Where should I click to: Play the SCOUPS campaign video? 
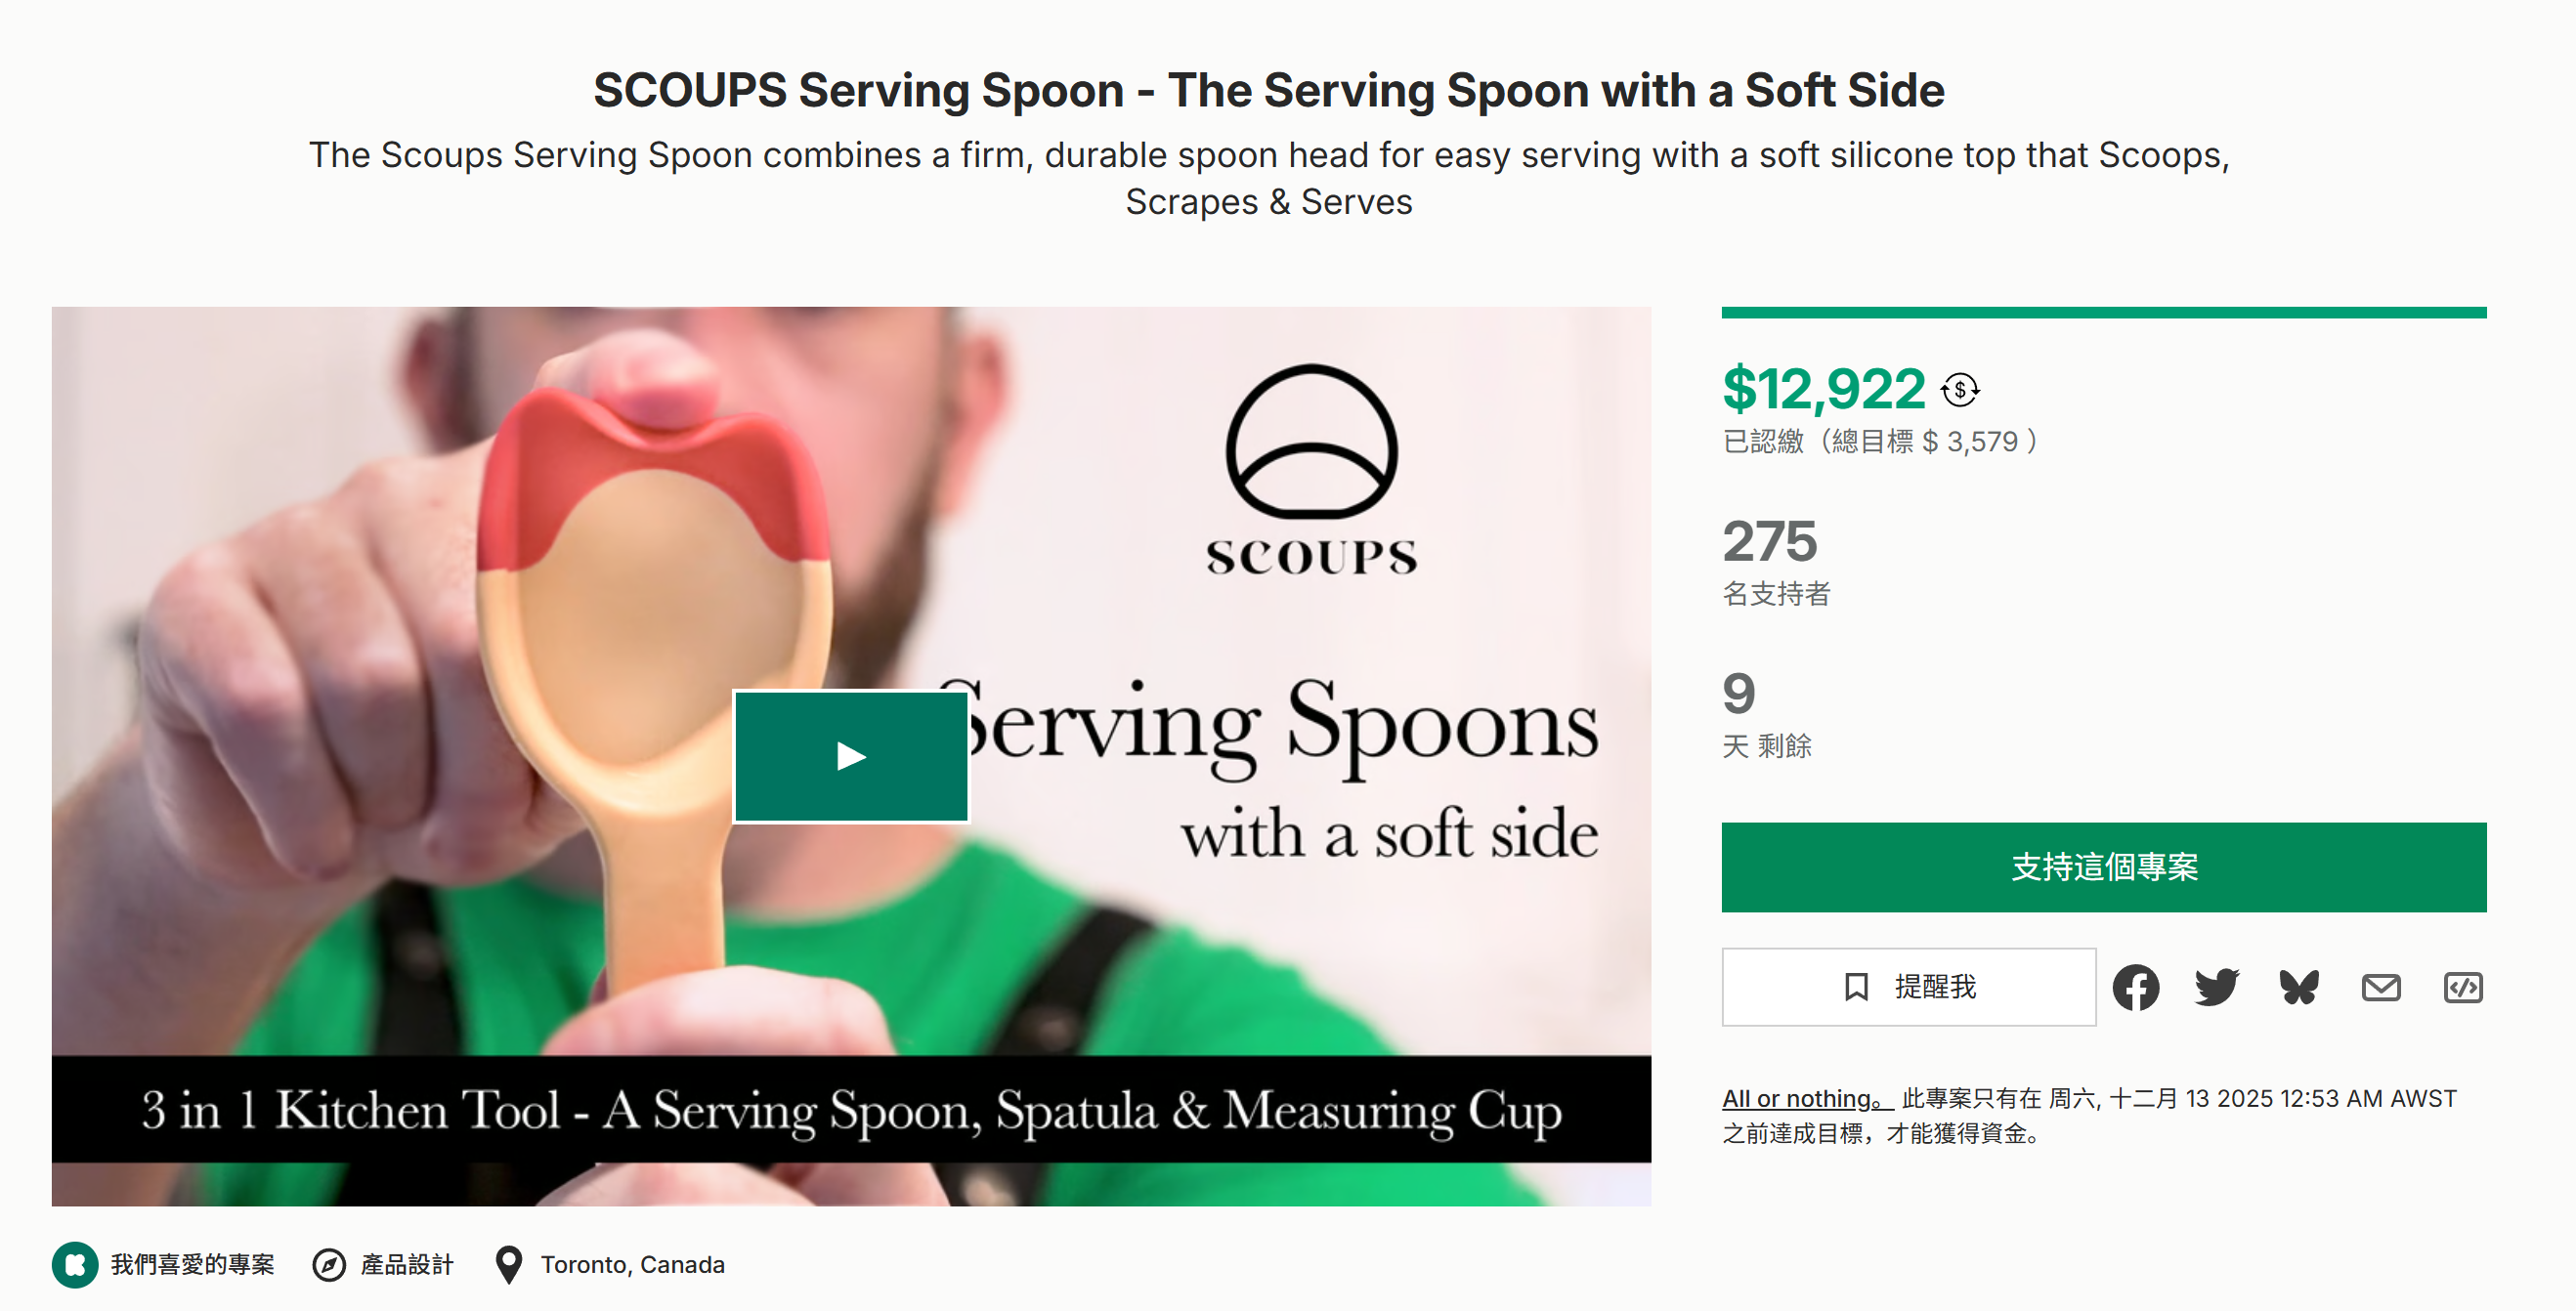(x=851, y=756)
